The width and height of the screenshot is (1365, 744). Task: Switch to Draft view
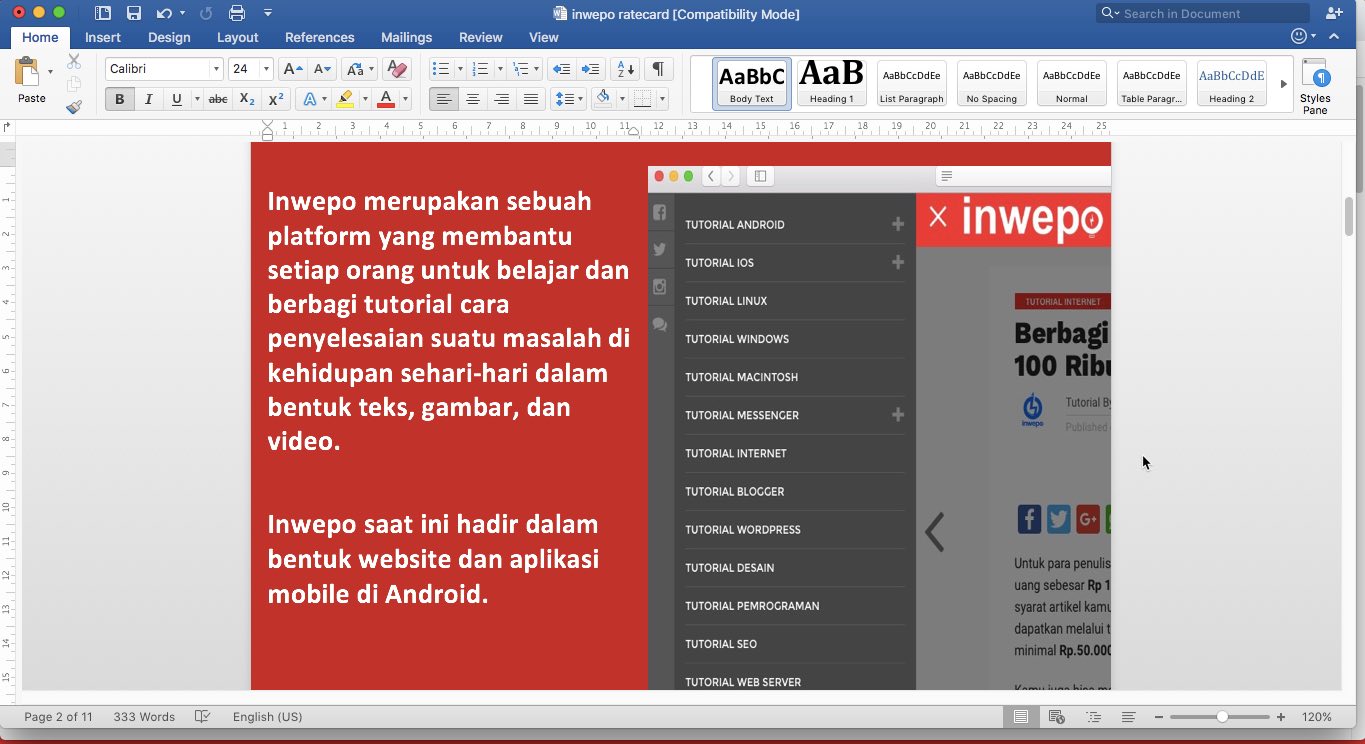point(1128,717)
